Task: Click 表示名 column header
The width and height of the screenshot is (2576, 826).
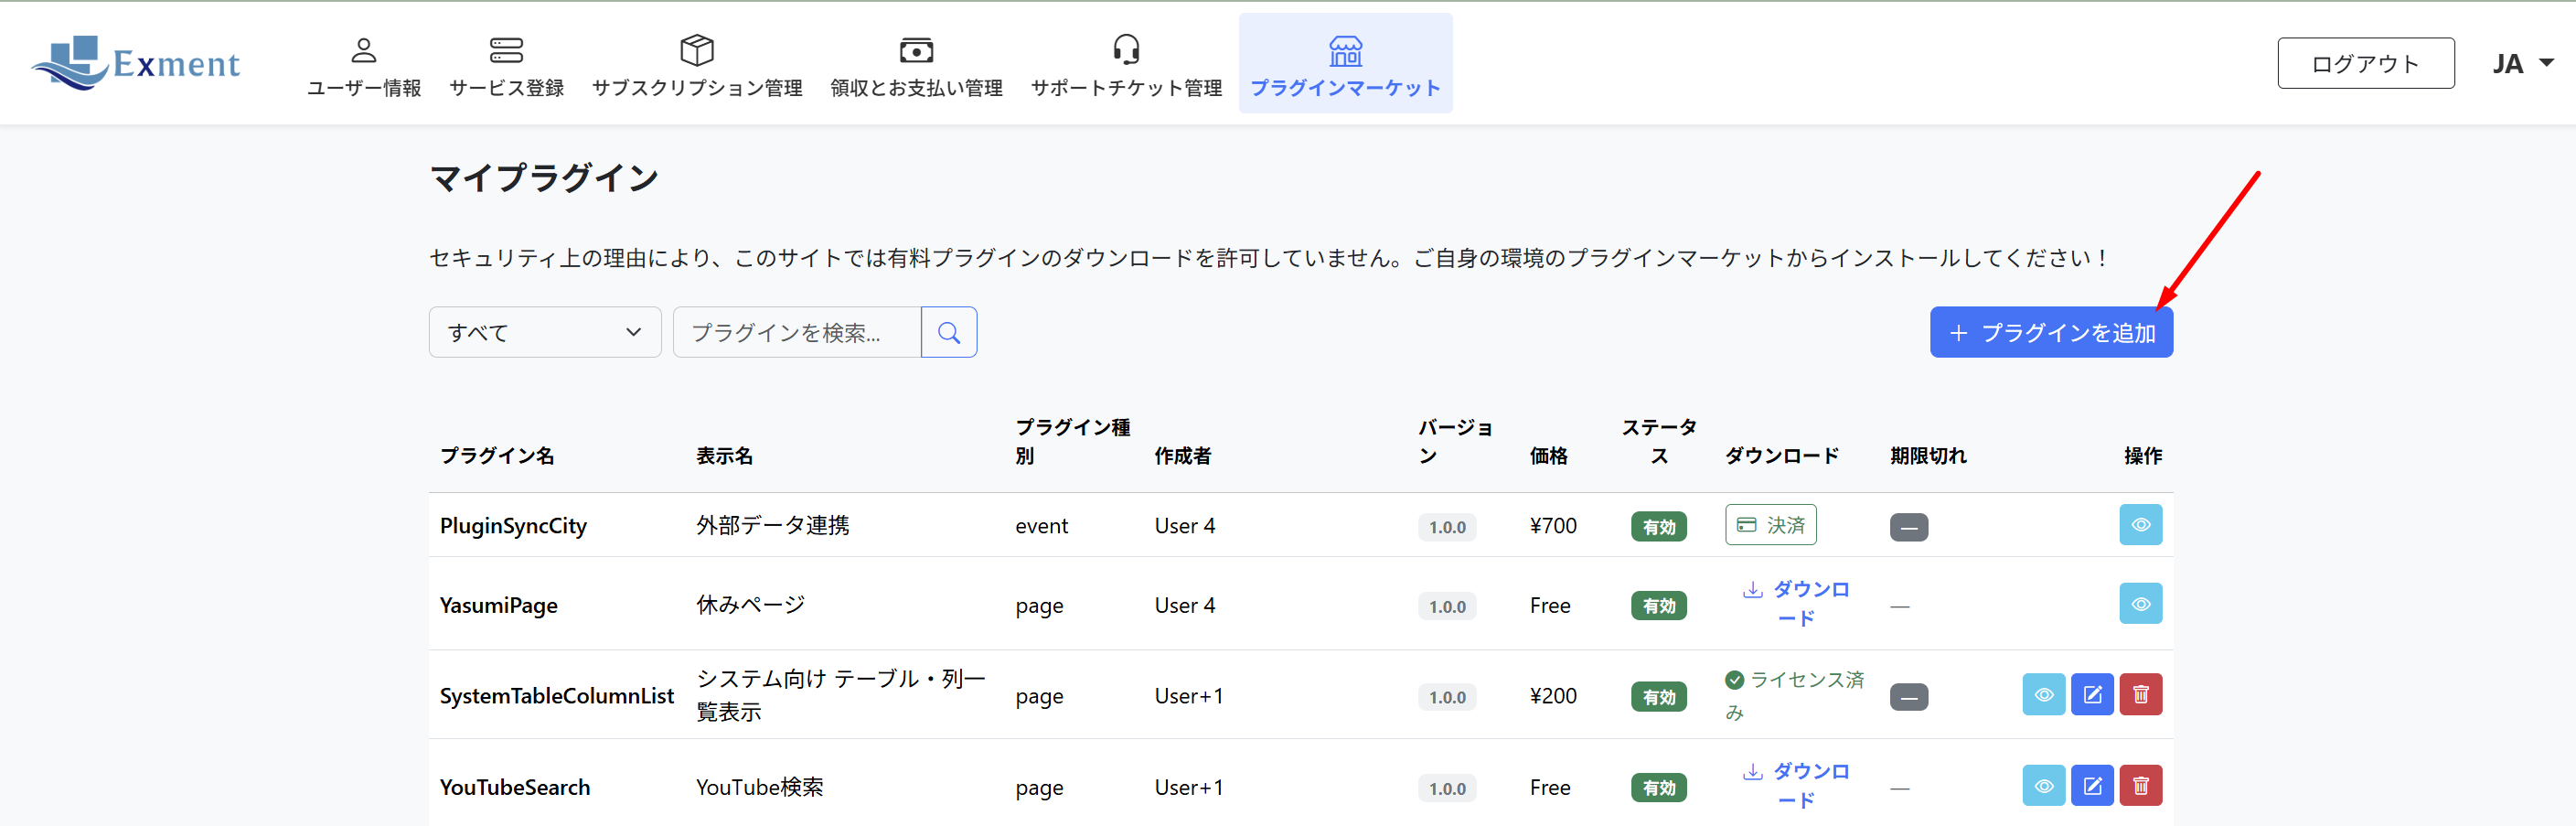Action: coord(724,456)
